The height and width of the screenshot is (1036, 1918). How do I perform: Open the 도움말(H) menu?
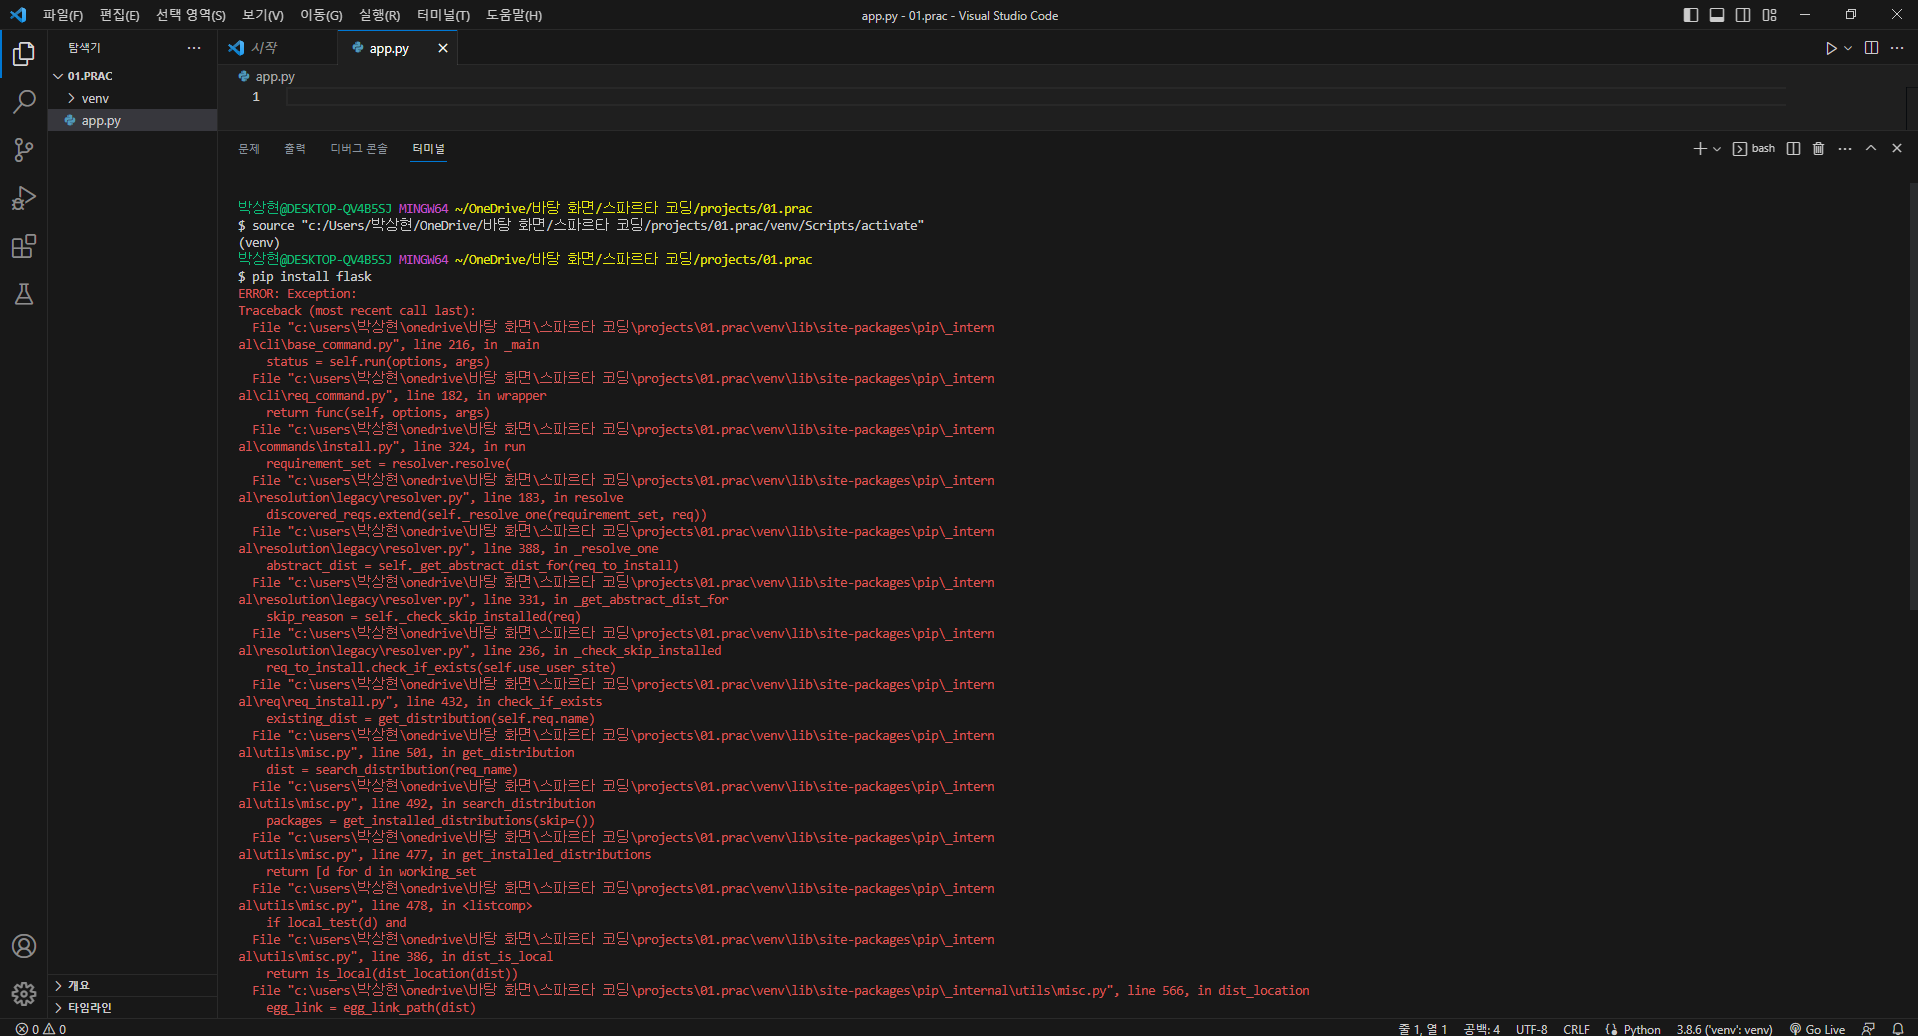tap(514, 15)
